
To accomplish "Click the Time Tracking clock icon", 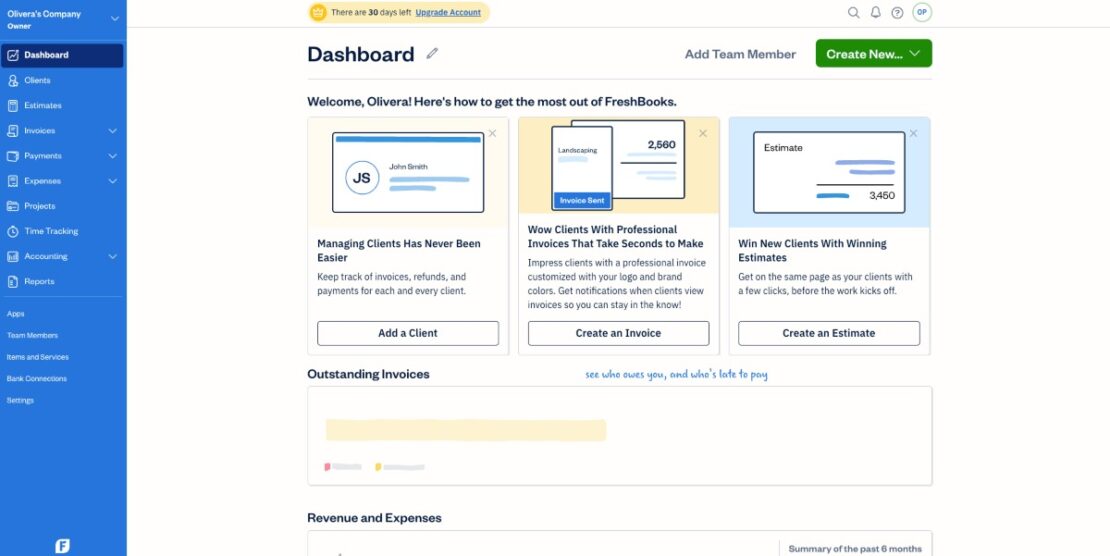I will point(13,231).
